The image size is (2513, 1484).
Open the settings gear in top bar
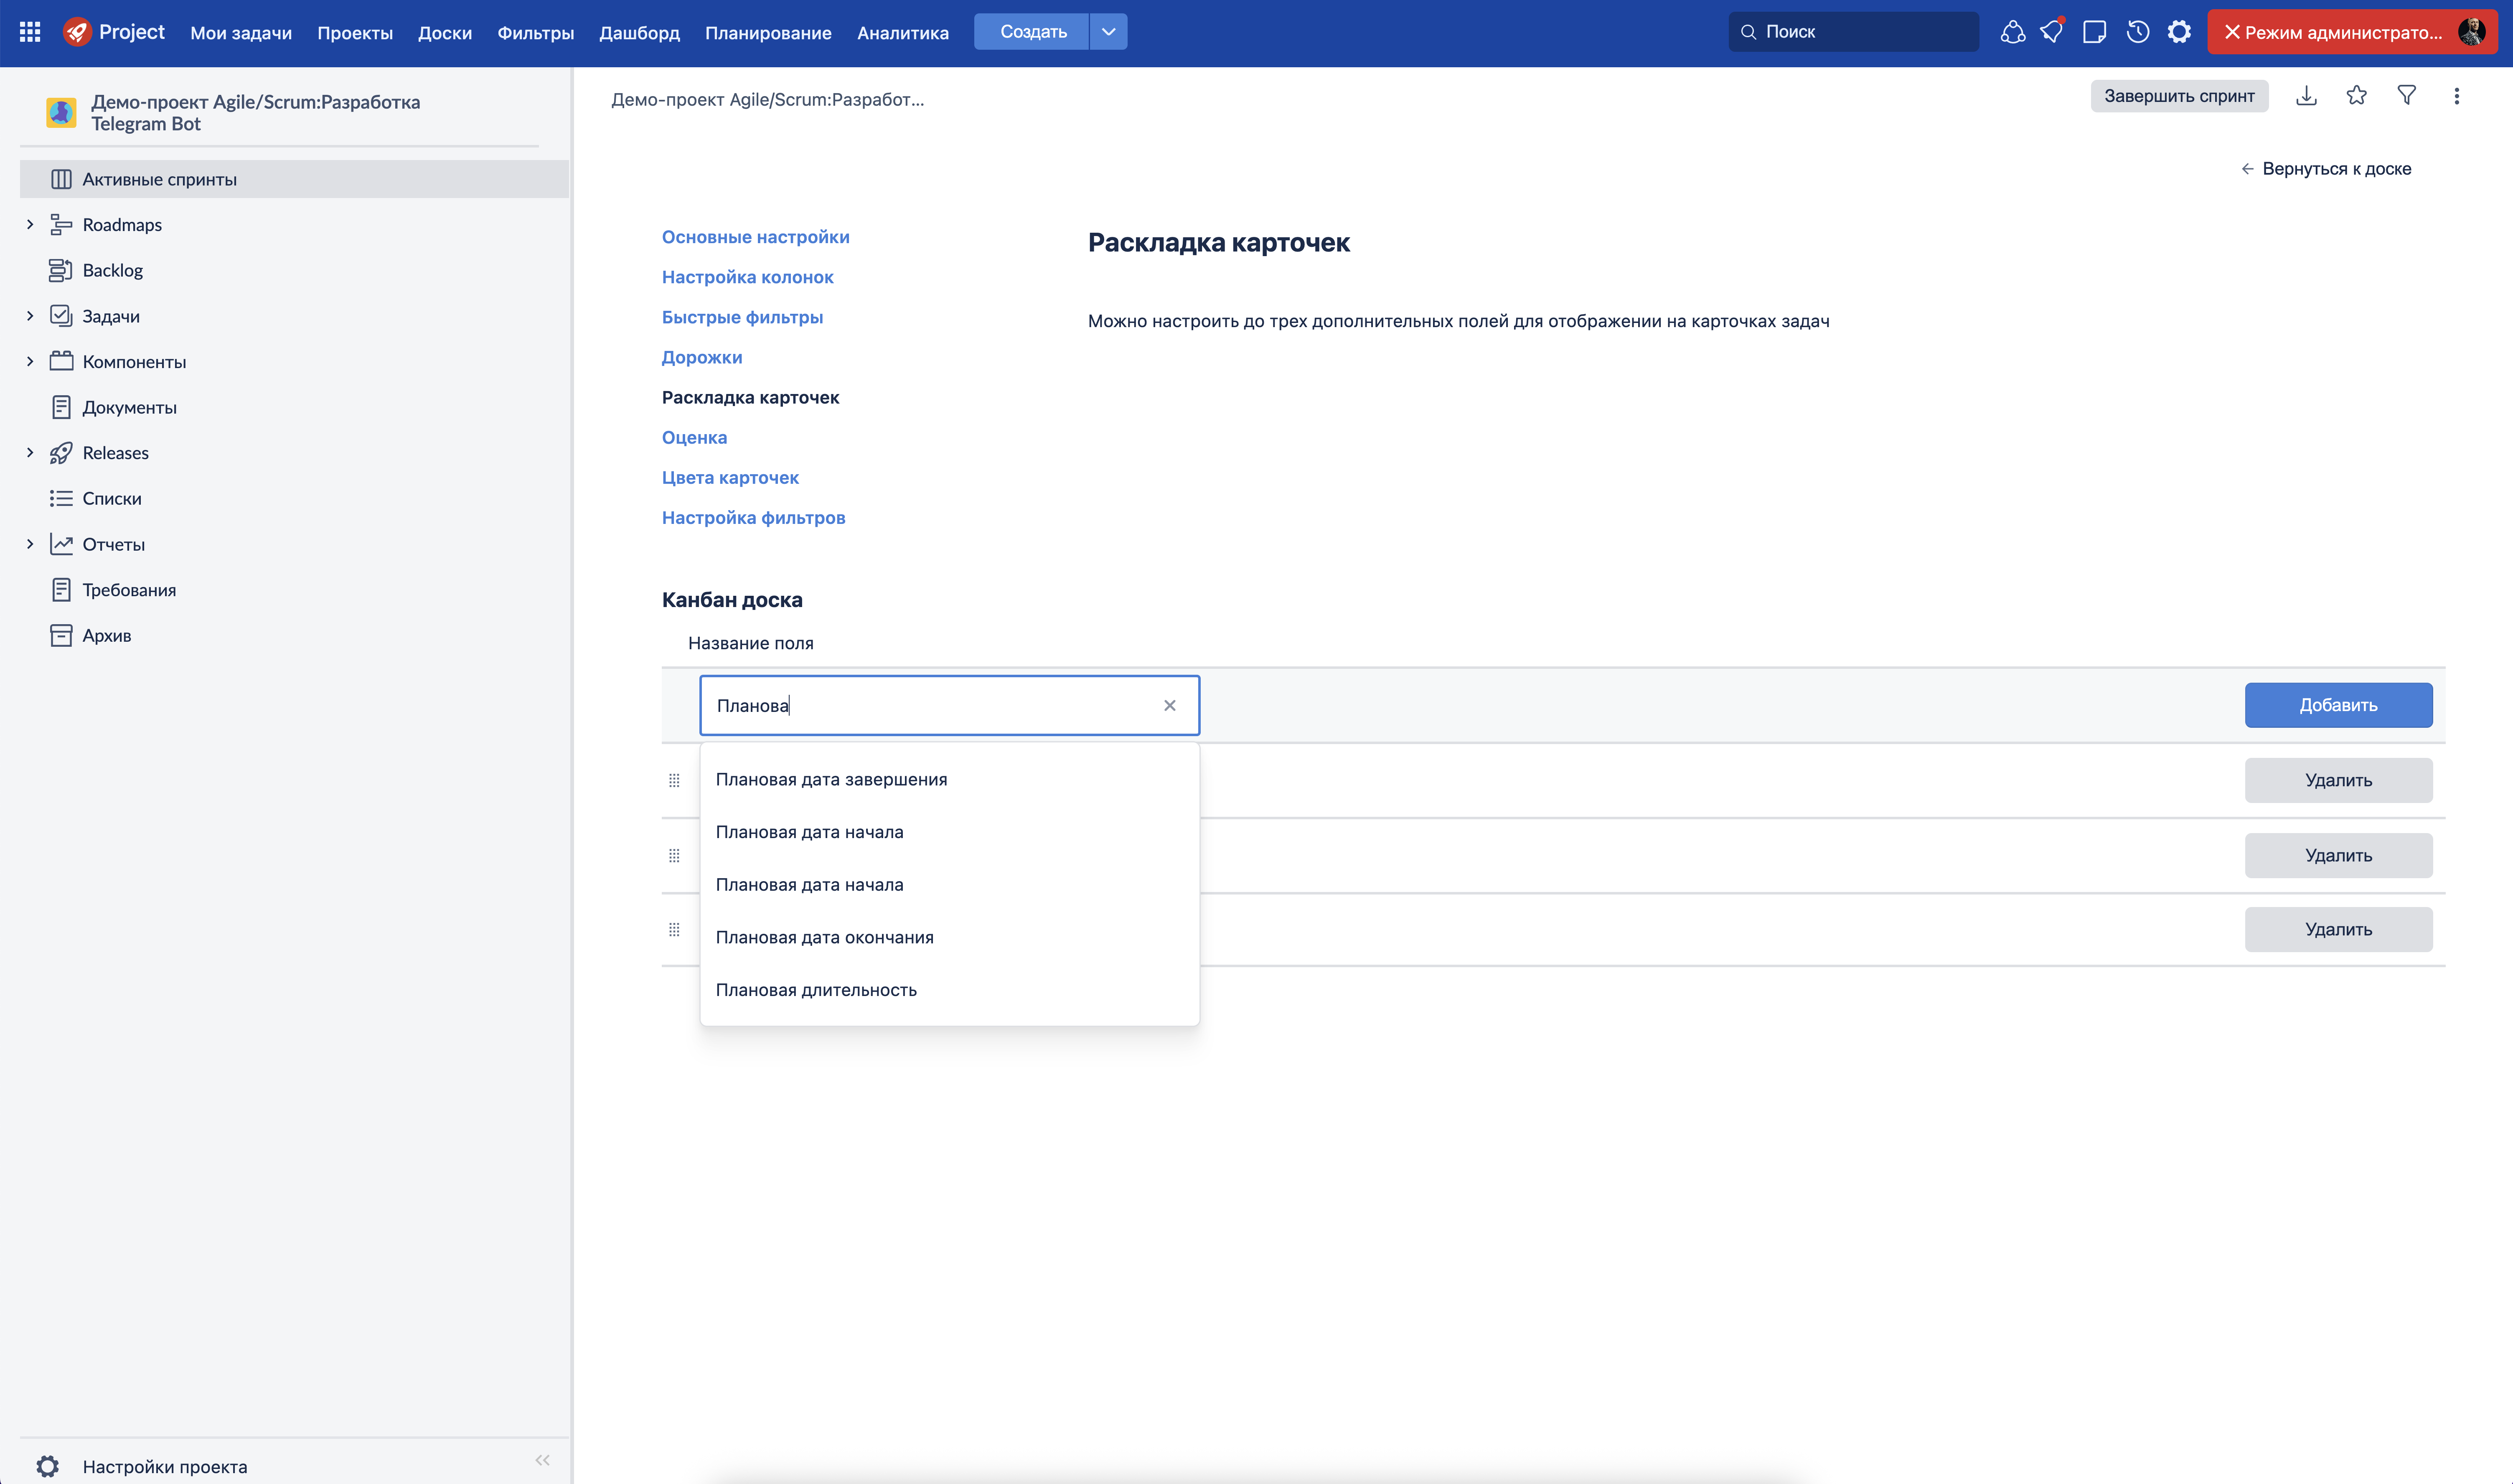tap(2179, 32)
